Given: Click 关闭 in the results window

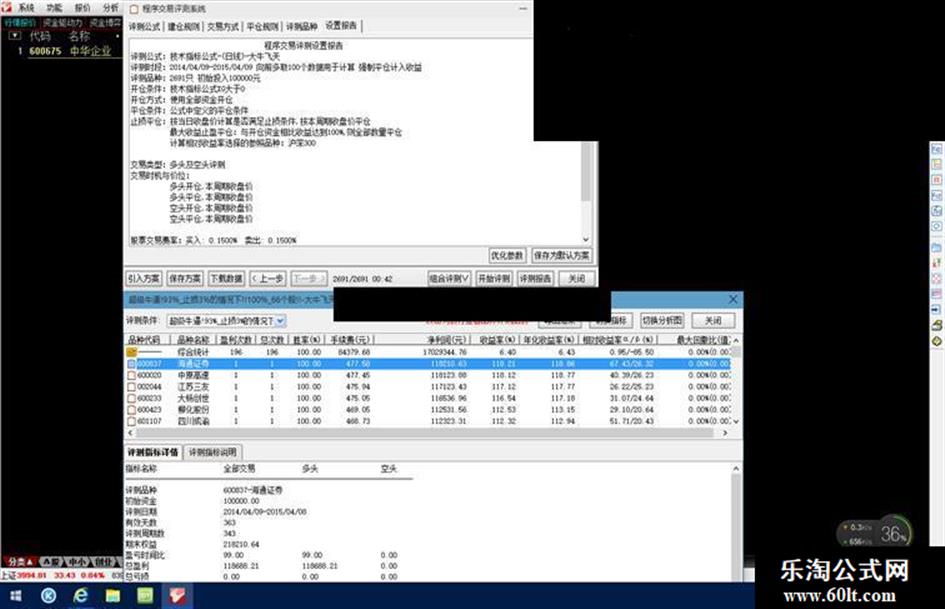Looking at the screenshot, I should point(713,320).
